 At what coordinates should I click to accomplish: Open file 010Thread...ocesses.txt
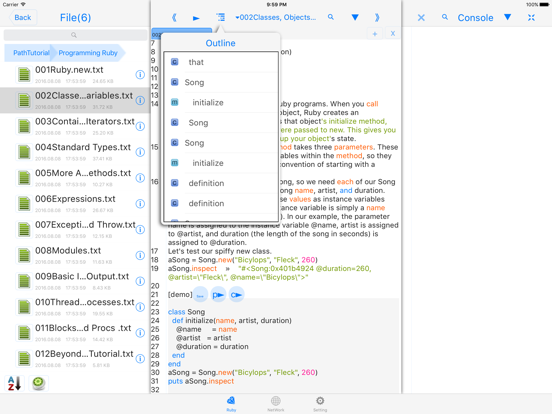click(75, 307)
